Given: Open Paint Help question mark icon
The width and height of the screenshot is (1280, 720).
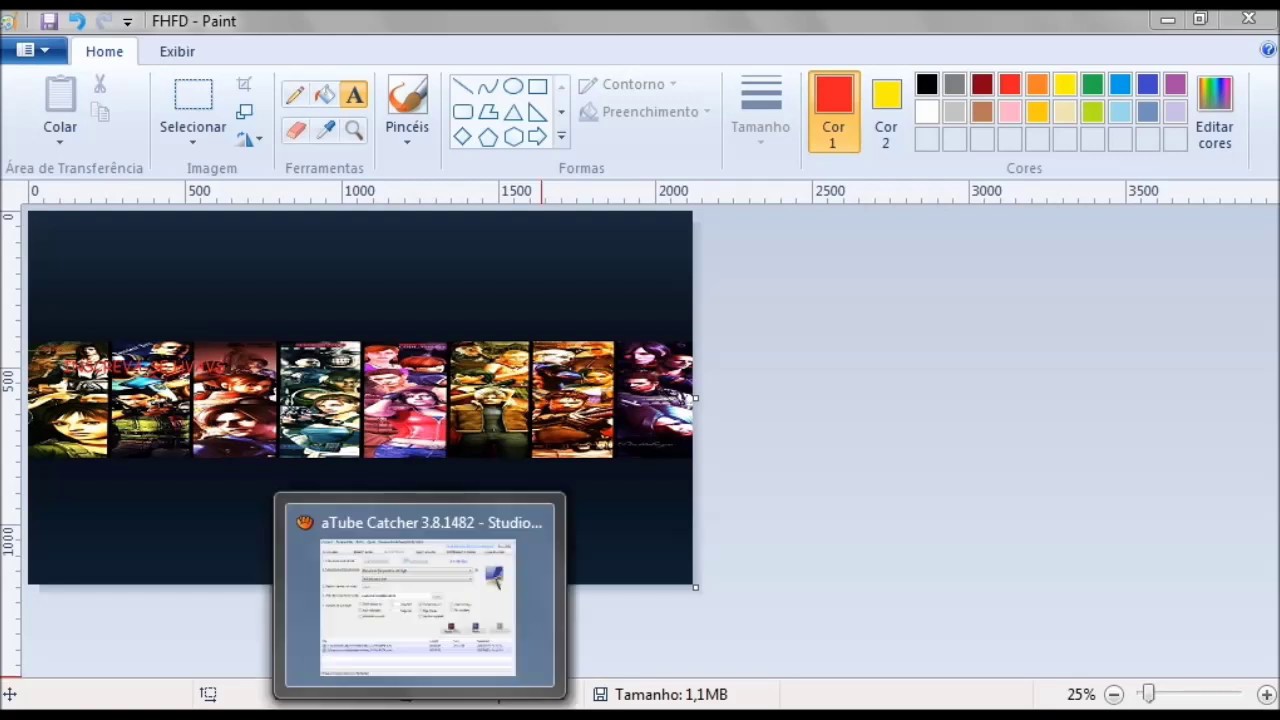Looking at the screenshot, I should [1268, 50].
